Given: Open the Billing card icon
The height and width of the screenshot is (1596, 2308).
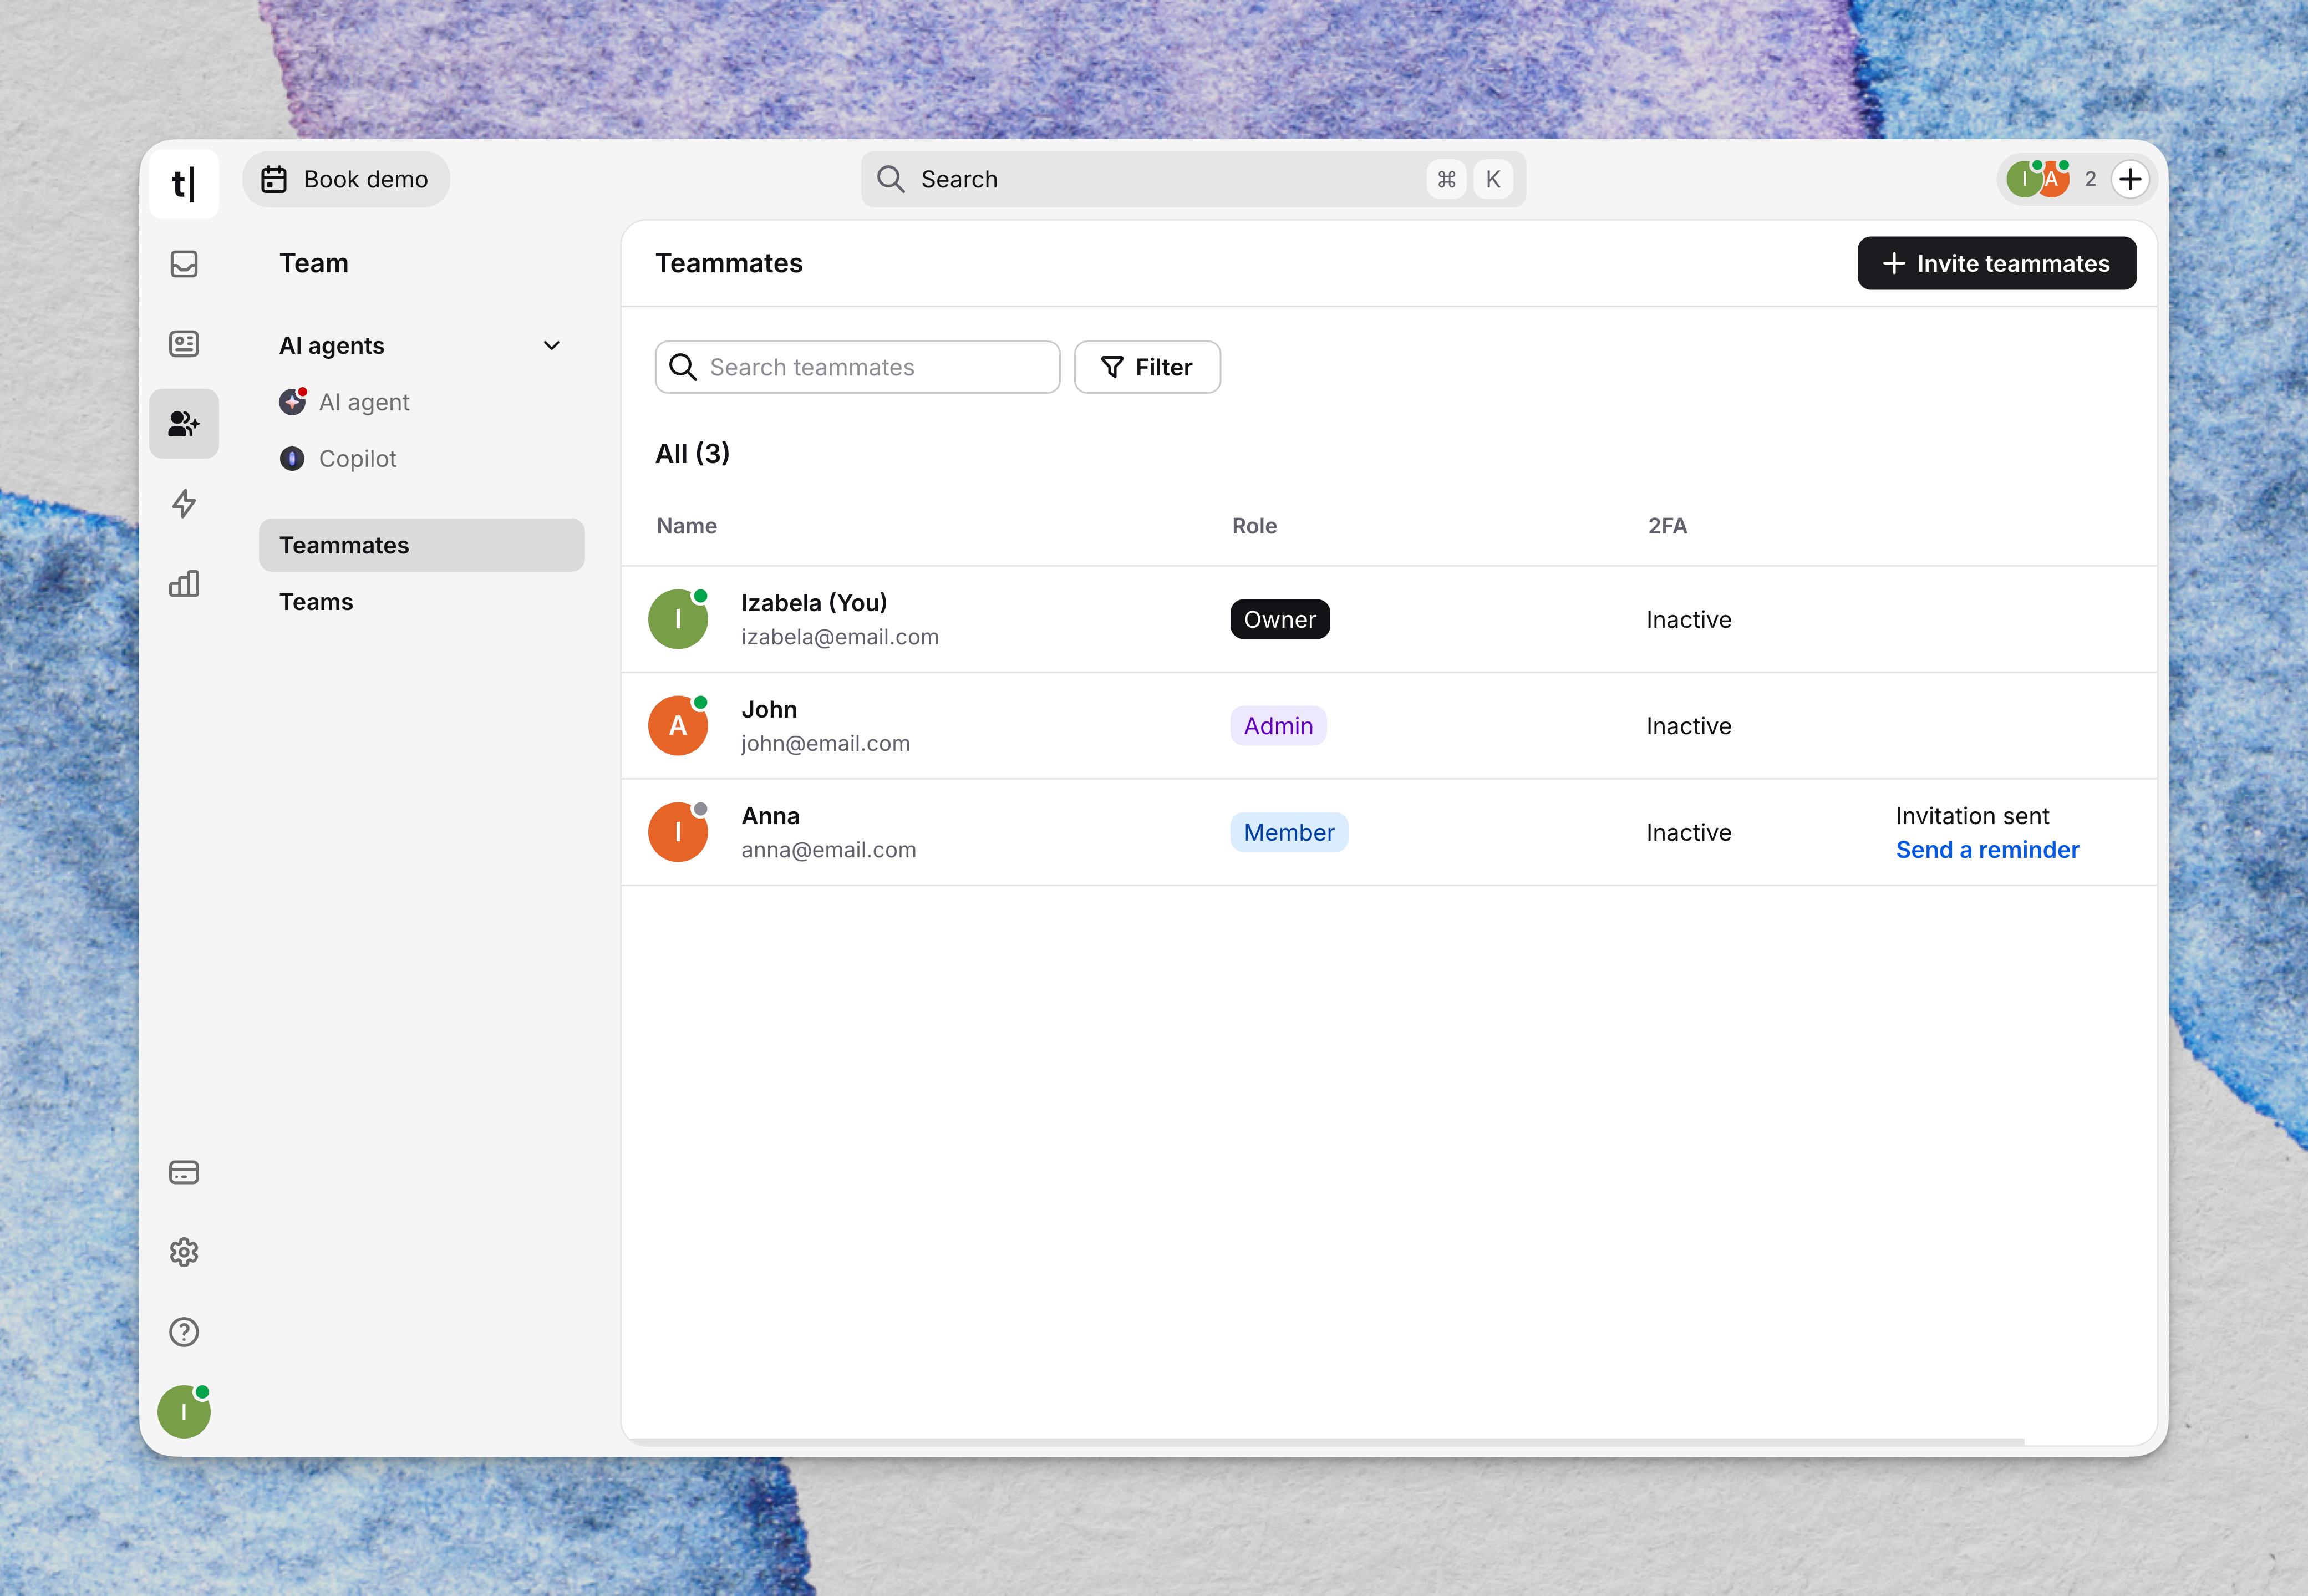Looking at the screenshot, I should [184, 1172].
